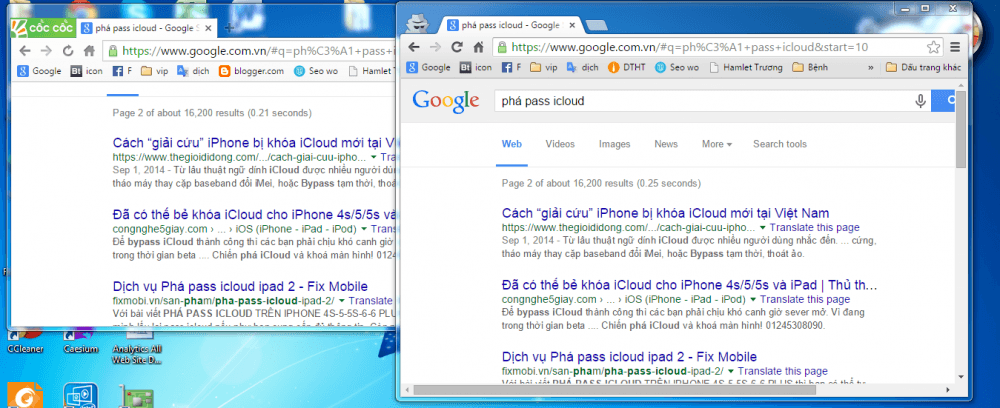Select the orange Foxit desktop icon
Image resolution: width=1000 pixels, height=408 pixels.
pyautogui.click(x=26, y=395)
